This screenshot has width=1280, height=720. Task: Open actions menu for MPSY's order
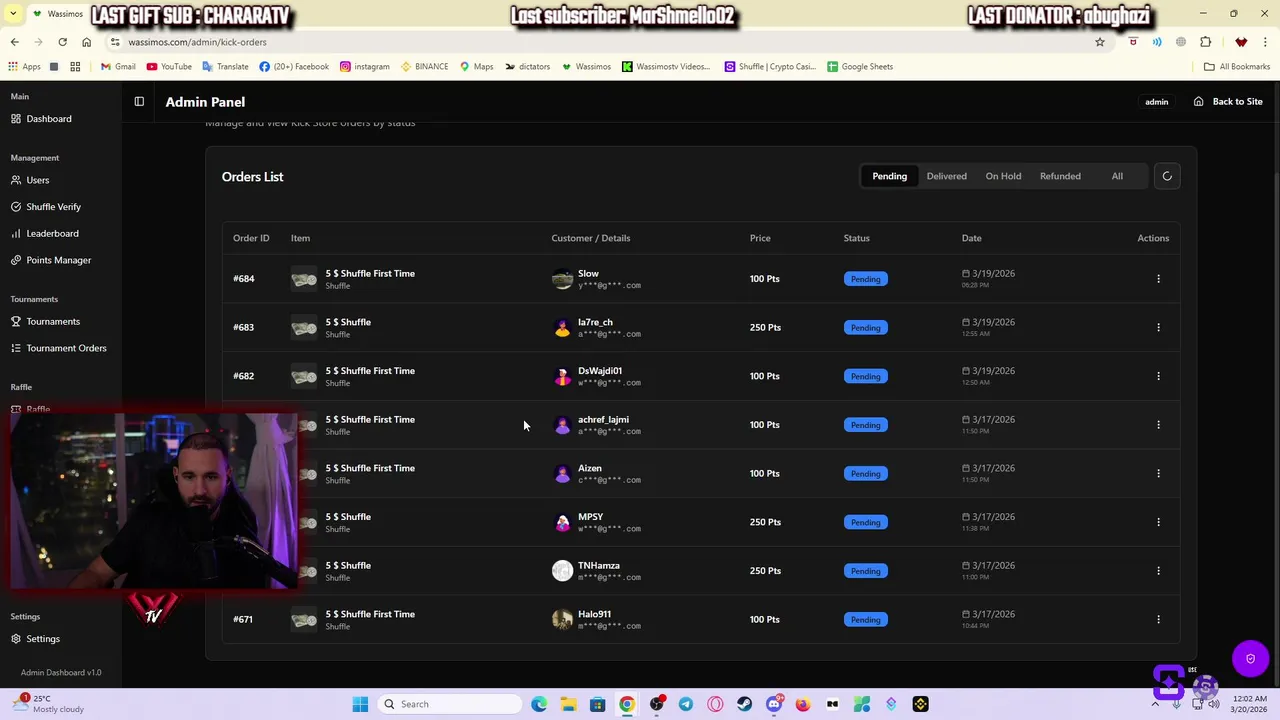[x=1158, y=522]
